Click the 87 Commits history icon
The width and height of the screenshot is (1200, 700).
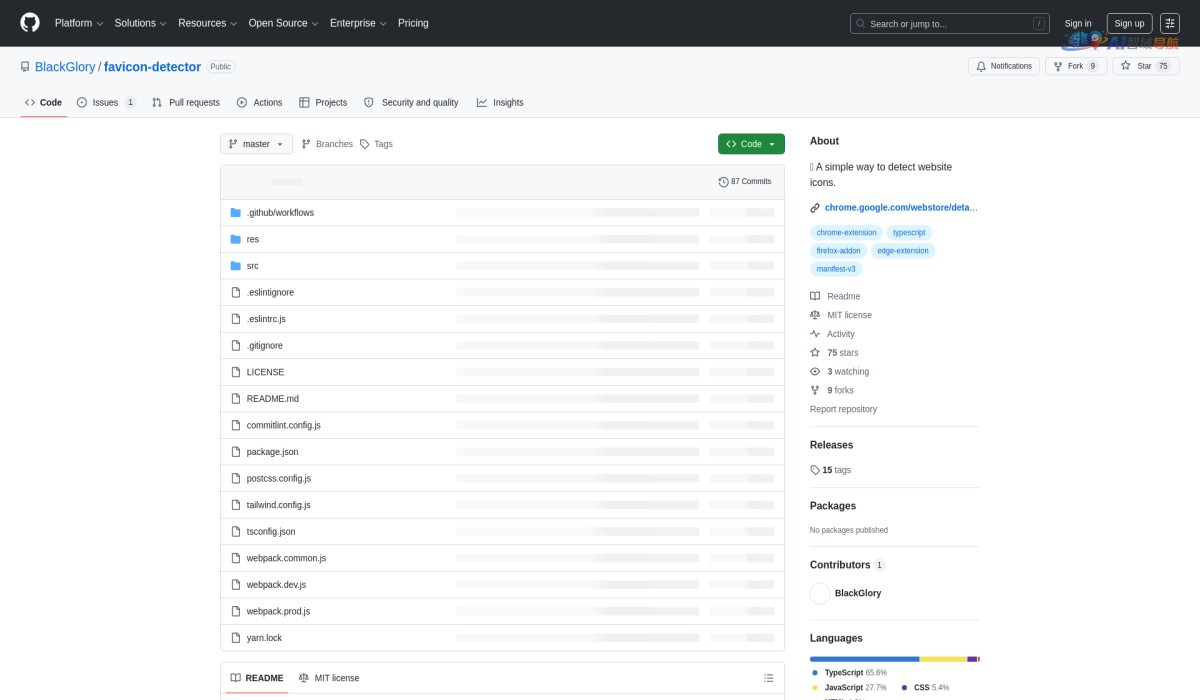pyautogui.click(x=724, y=182)
